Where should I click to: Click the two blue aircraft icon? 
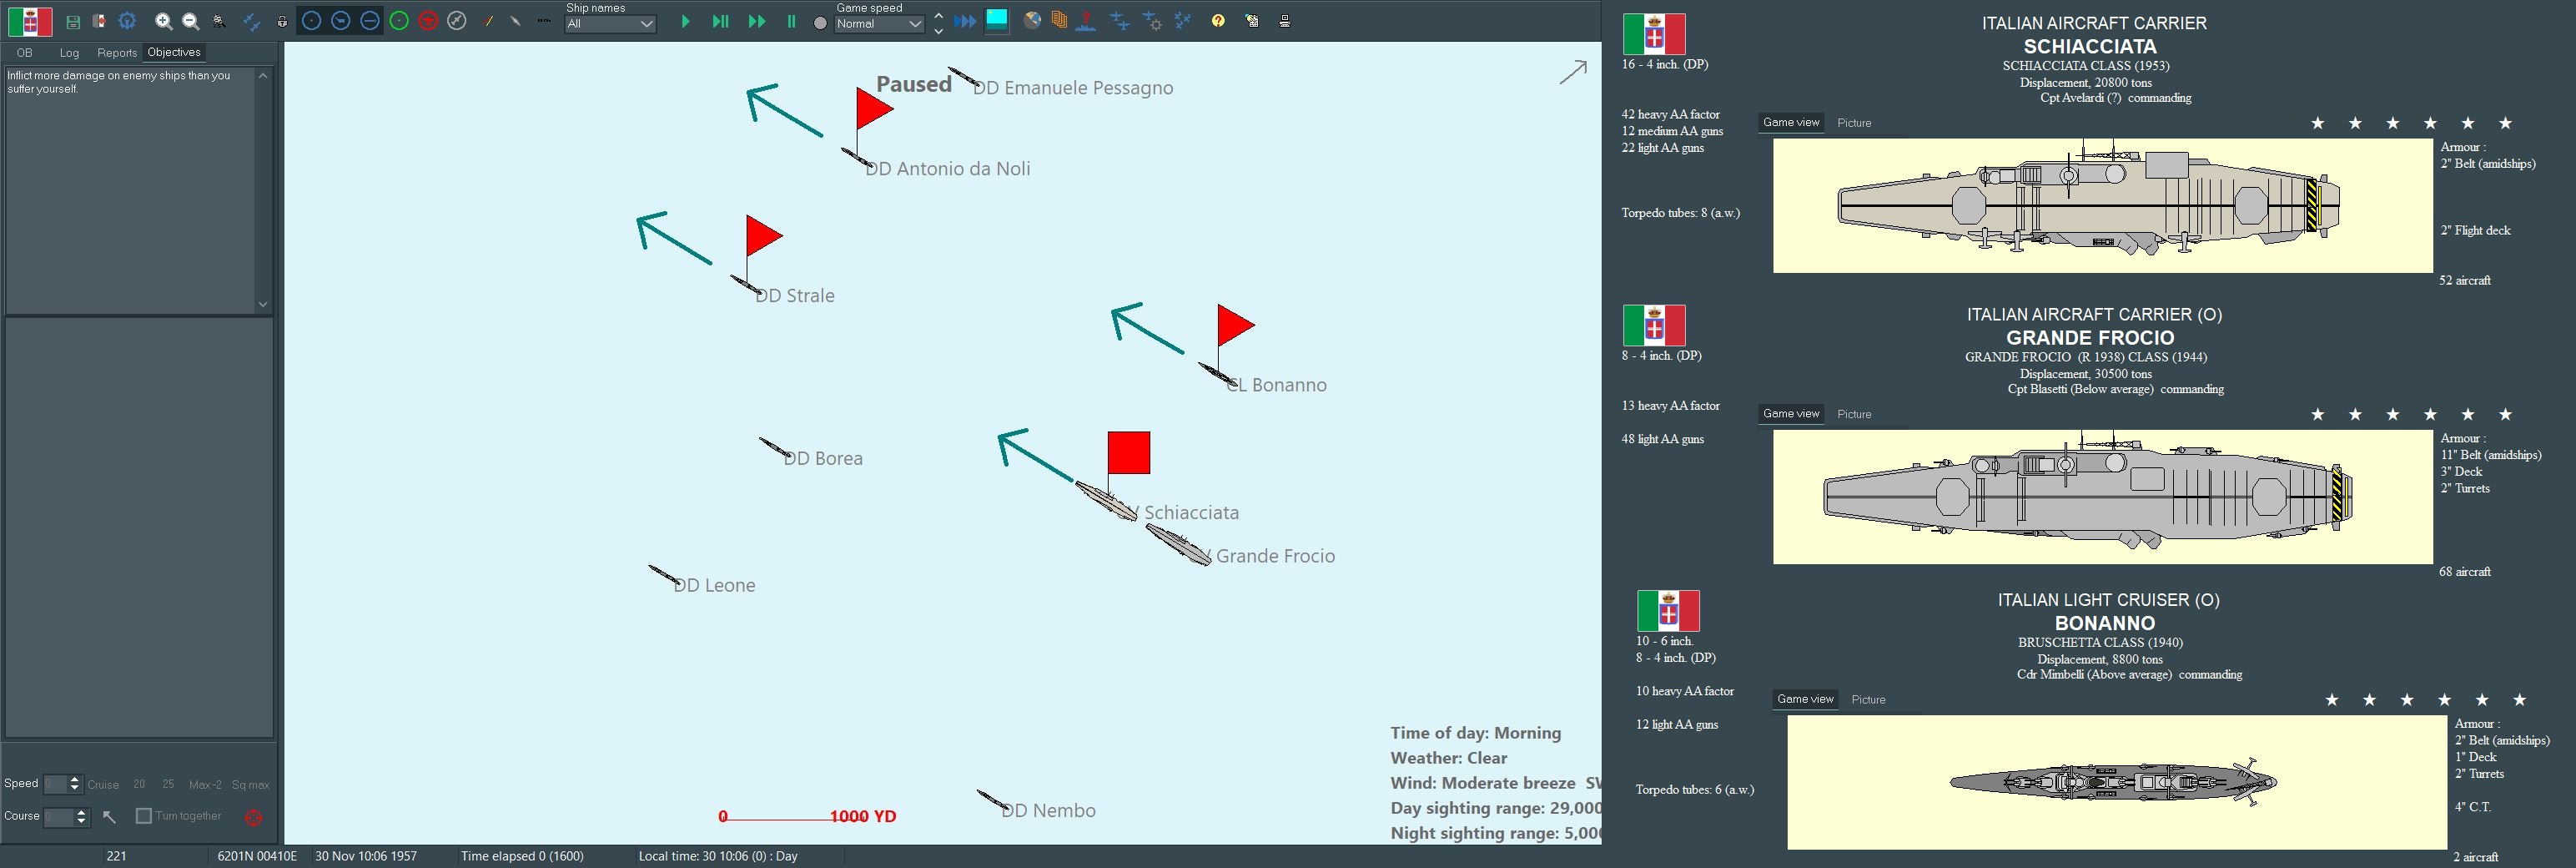pos(1120,20)
